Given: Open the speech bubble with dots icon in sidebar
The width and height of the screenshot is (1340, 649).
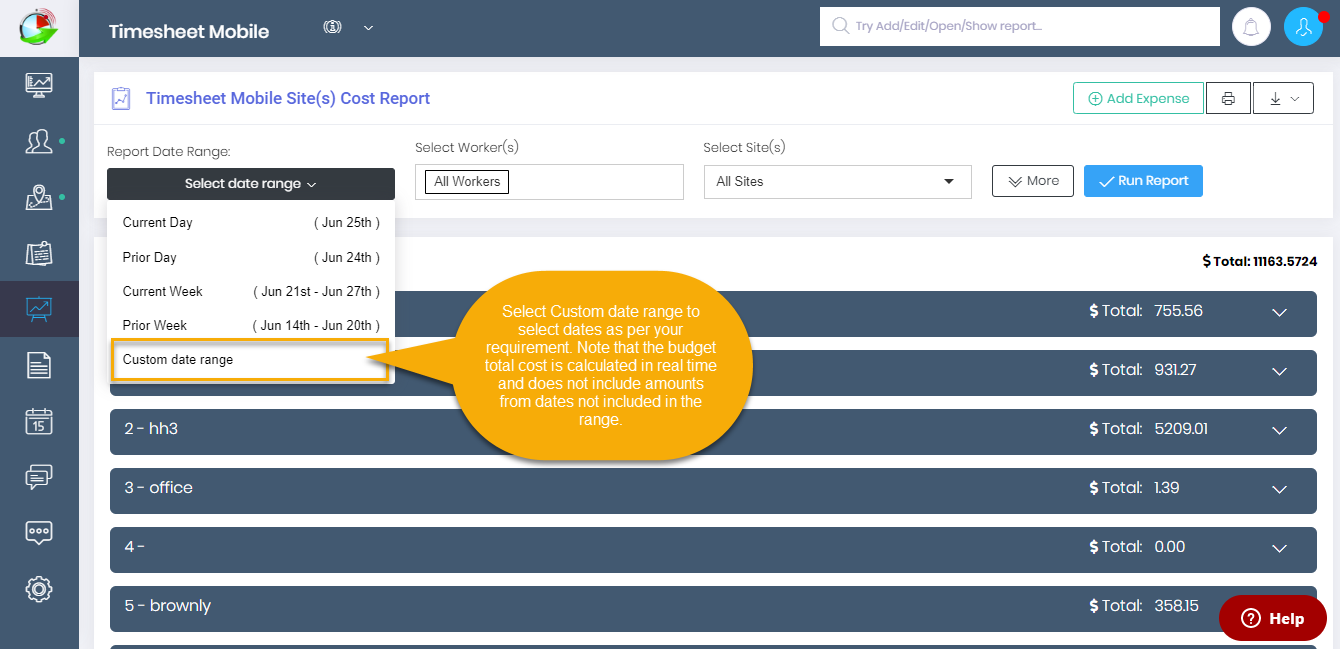Looking at the screenshot, I should point(39,532).
